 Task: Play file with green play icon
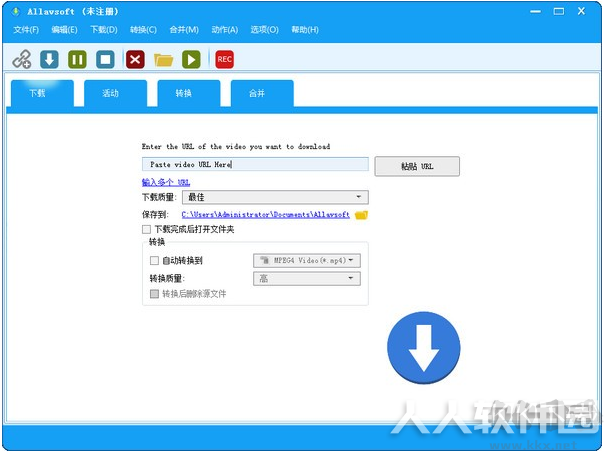(191, 59)
